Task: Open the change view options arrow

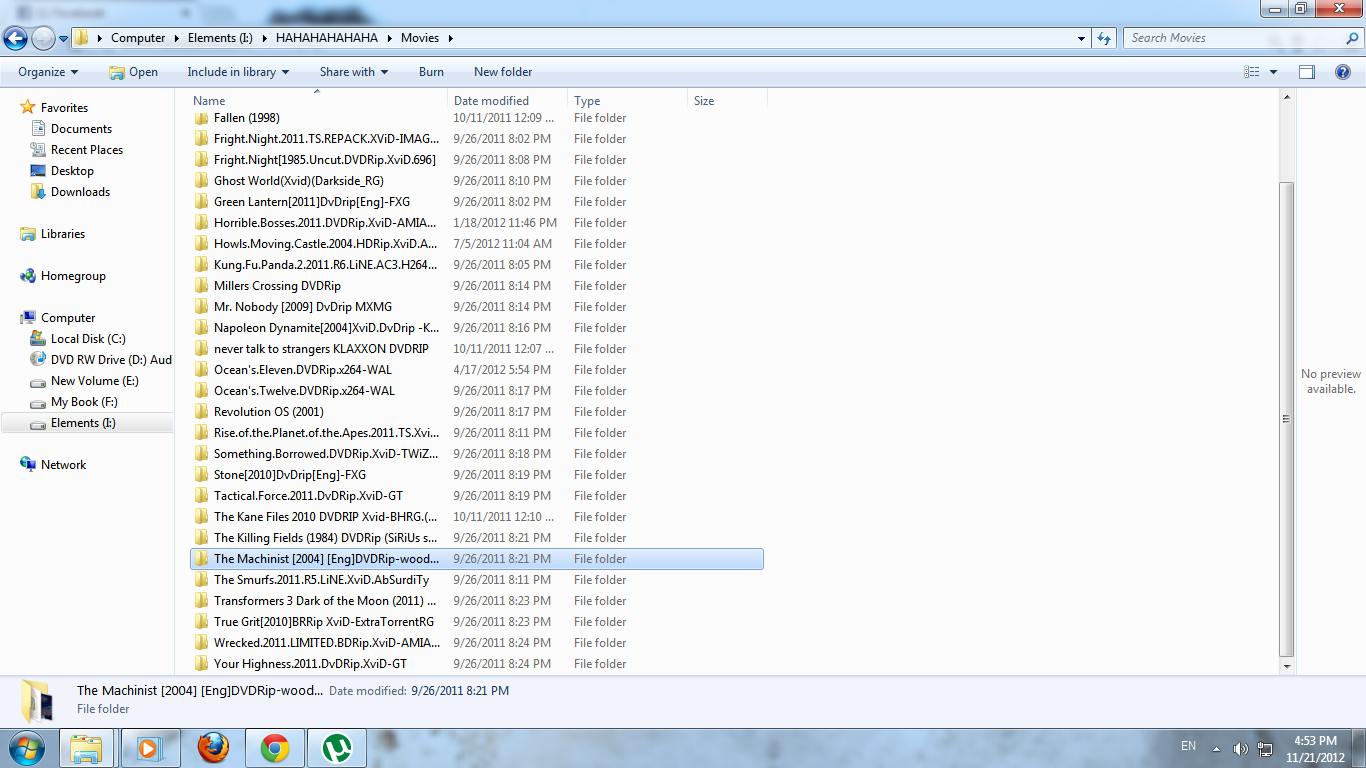Action: (x=1273, y=72)
